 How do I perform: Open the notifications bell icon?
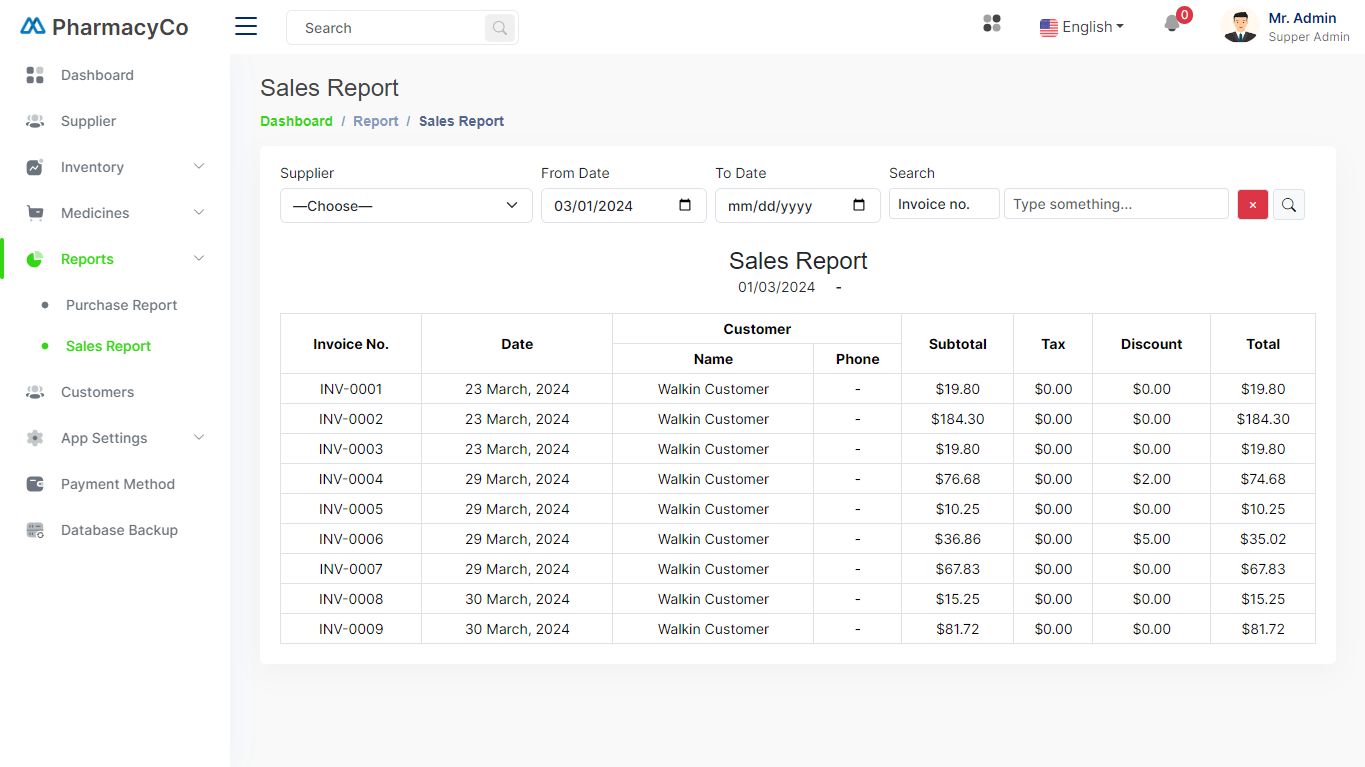[1172, 24]
